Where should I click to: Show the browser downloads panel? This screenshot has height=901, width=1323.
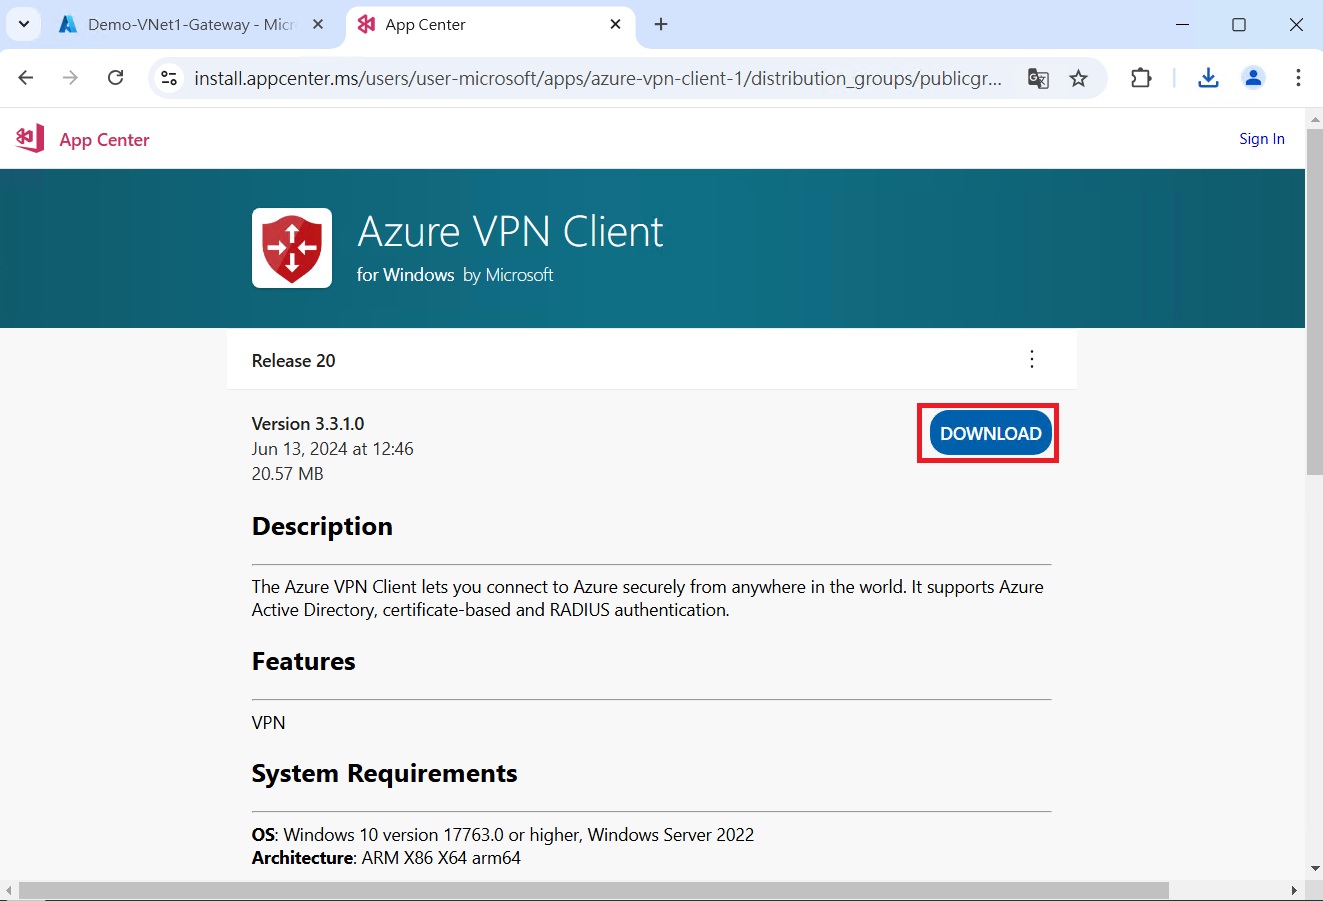pos(1208,78)
